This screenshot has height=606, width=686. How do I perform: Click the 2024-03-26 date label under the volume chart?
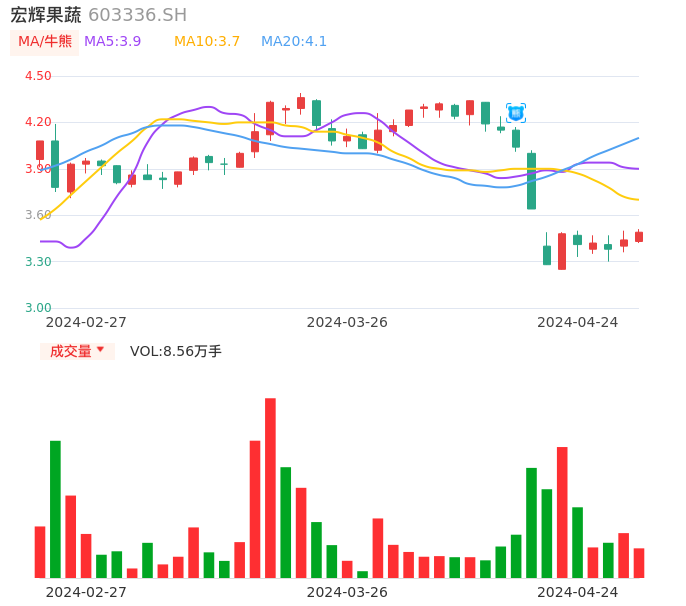tap(347, 591)
